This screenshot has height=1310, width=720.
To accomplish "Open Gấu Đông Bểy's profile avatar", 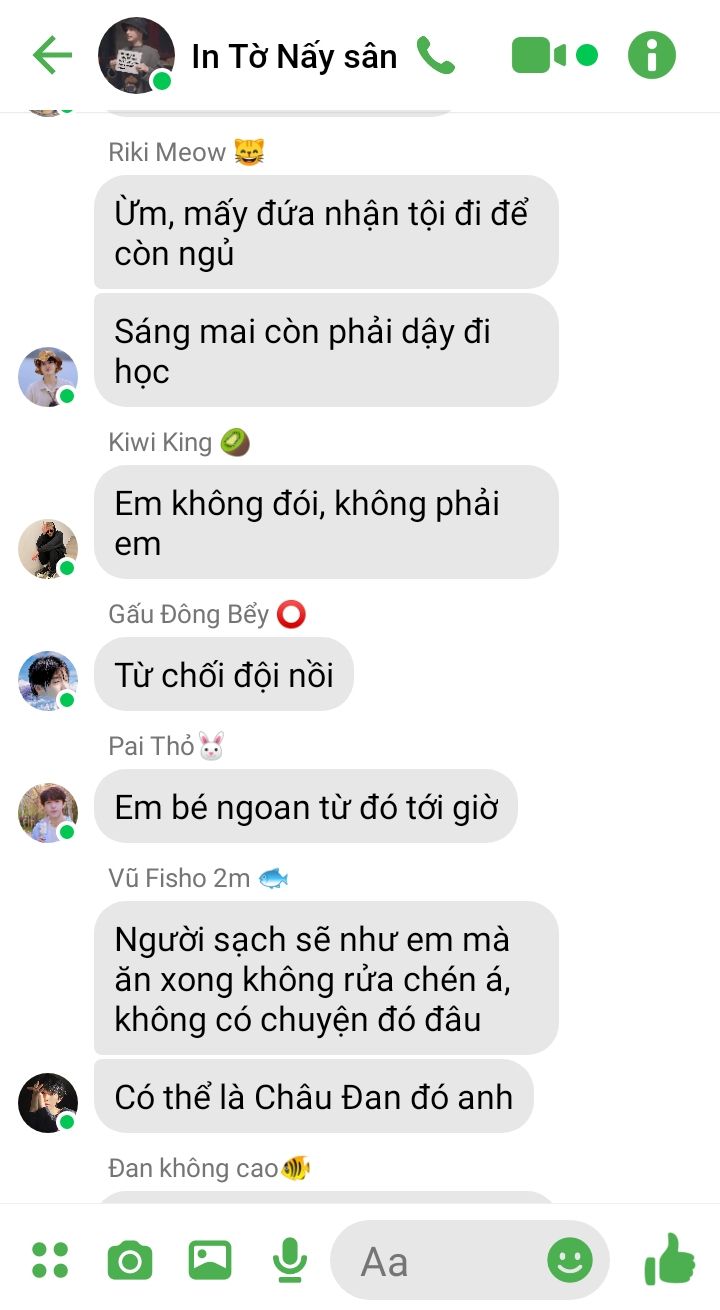I will (x=48, y=681).
